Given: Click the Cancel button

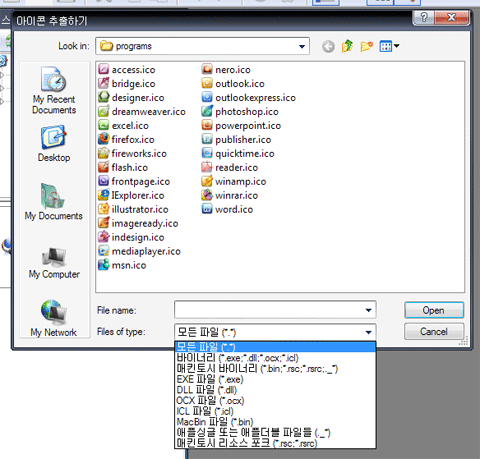Looking at the screenshot, I should click(x=434, y=331).
